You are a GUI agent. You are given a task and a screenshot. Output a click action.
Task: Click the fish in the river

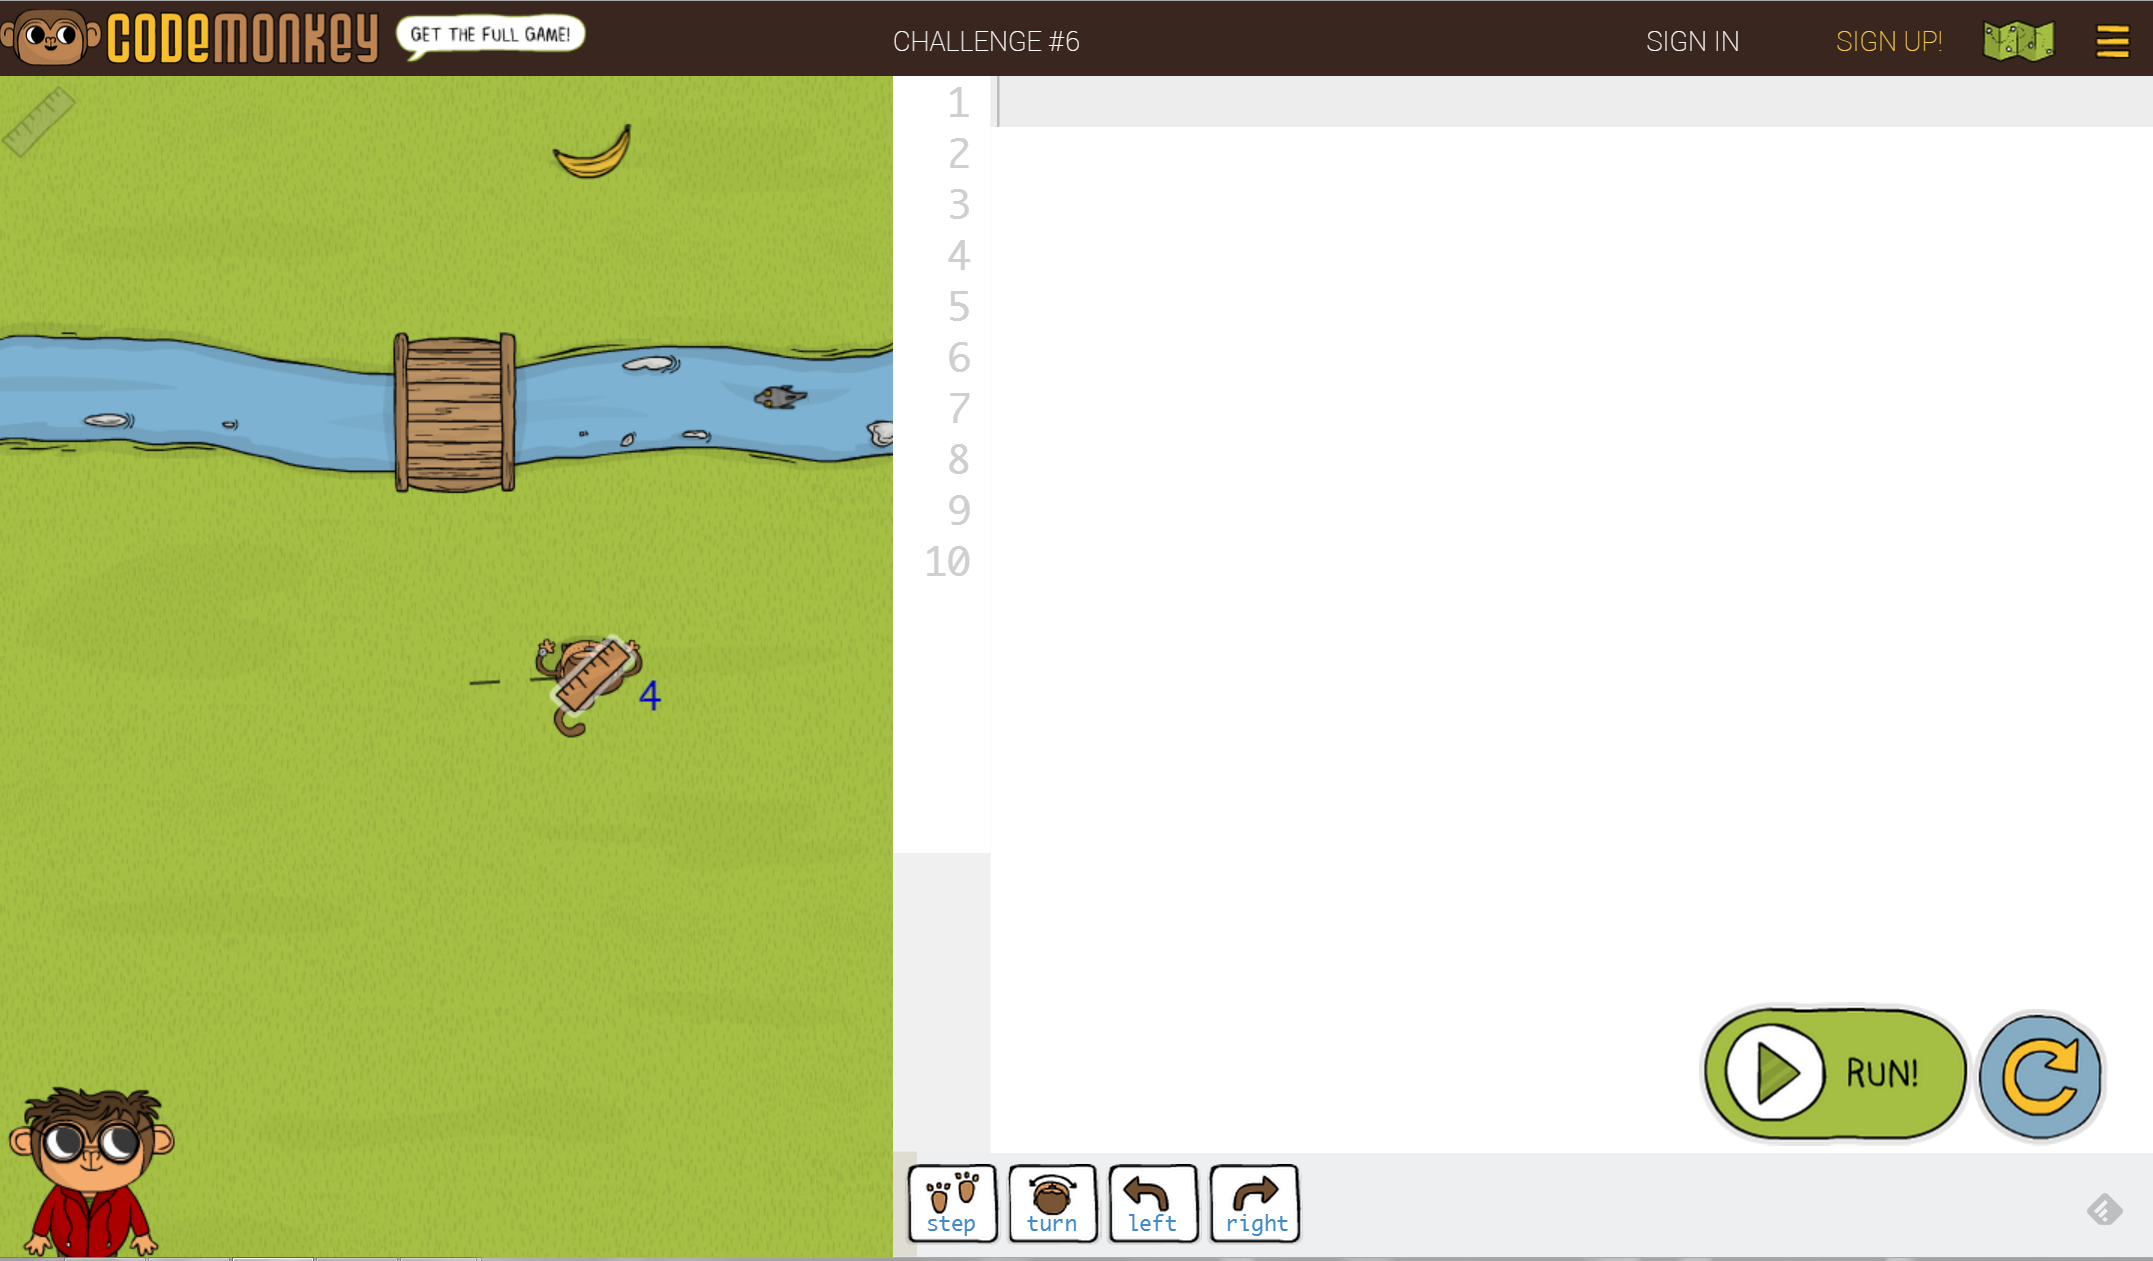(x=780, y=397)
